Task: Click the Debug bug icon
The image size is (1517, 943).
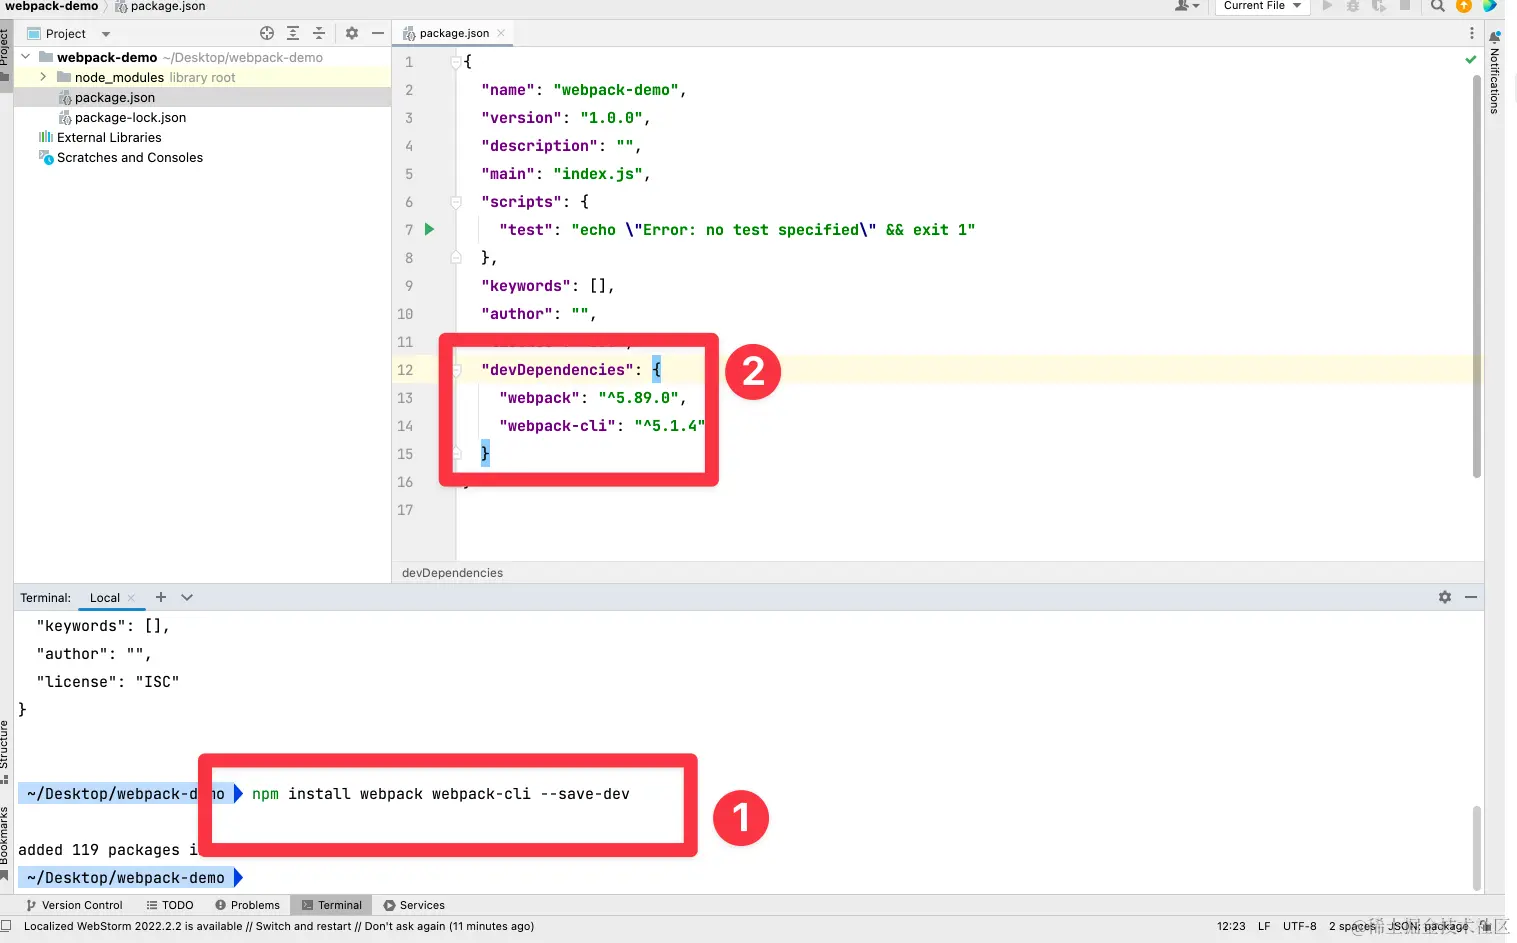Action: tap(1353, 6)
